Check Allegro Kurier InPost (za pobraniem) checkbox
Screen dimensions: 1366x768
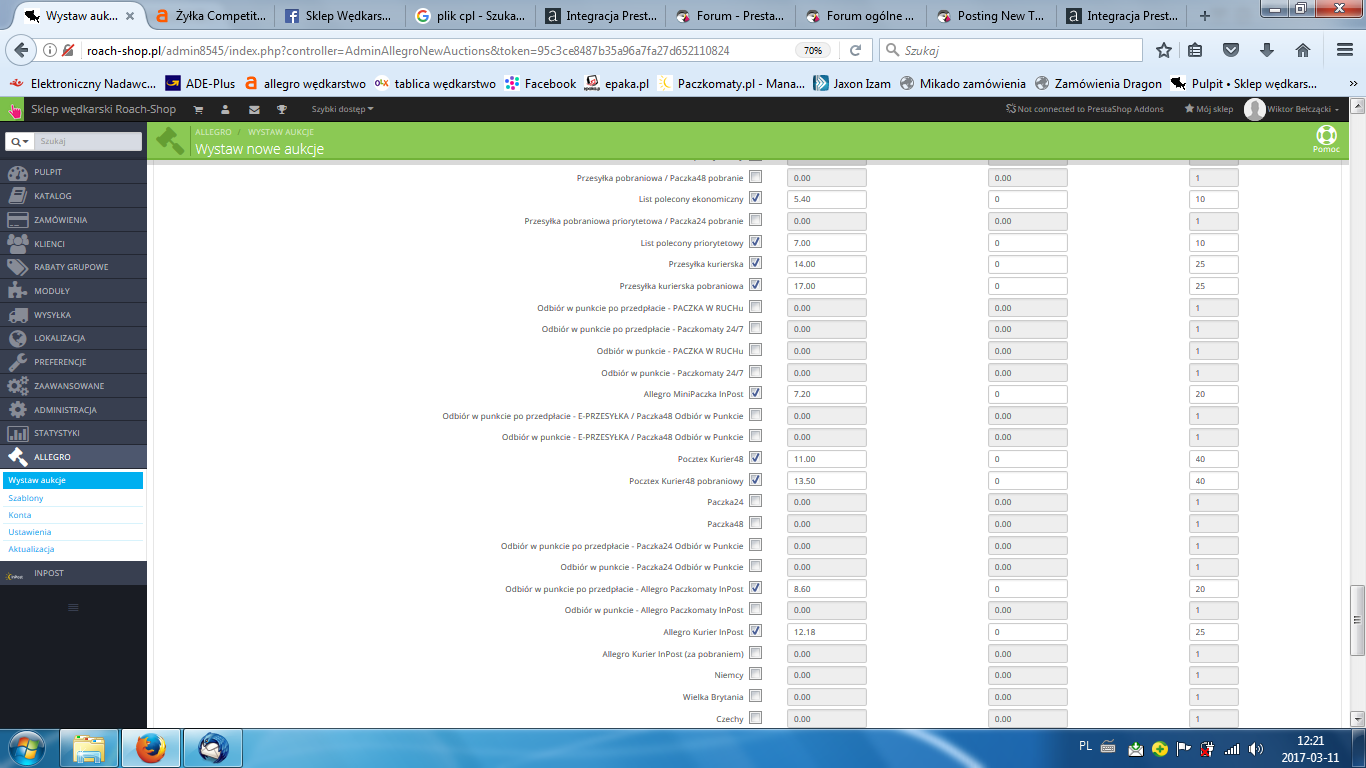click(x=755, y=652)
